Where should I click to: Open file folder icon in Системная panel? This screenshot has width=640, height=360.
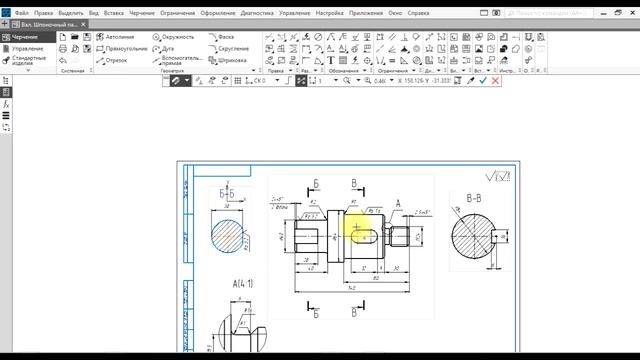[x=74, y=37]
